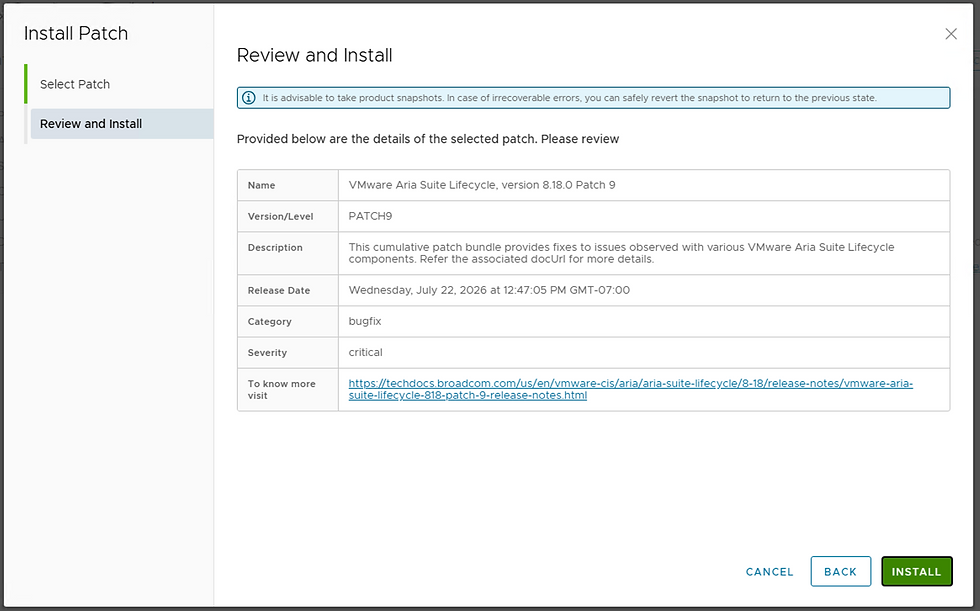Click the 'bugfix' category value
Viewport: 980px width, 611px height.
coord(365,321)
